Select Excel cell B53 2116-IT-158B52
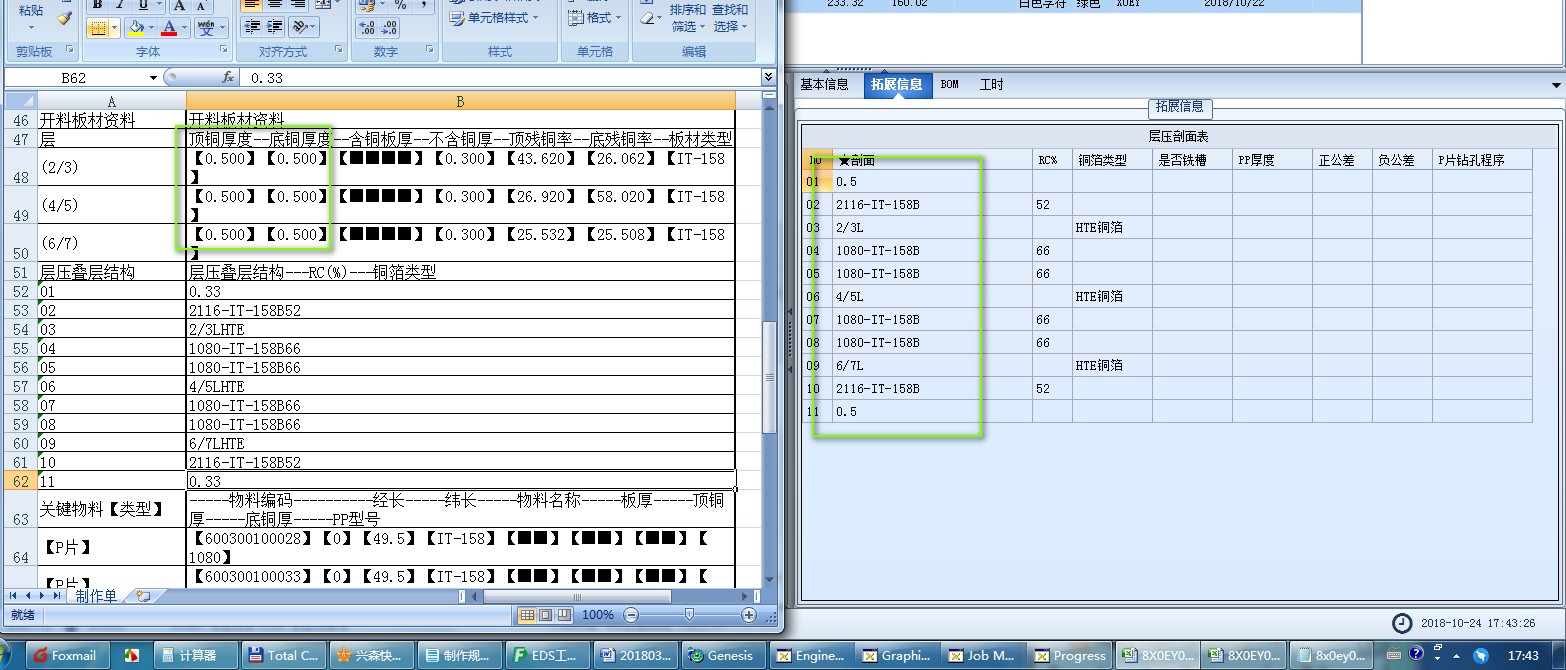 [x=460, y=310]
